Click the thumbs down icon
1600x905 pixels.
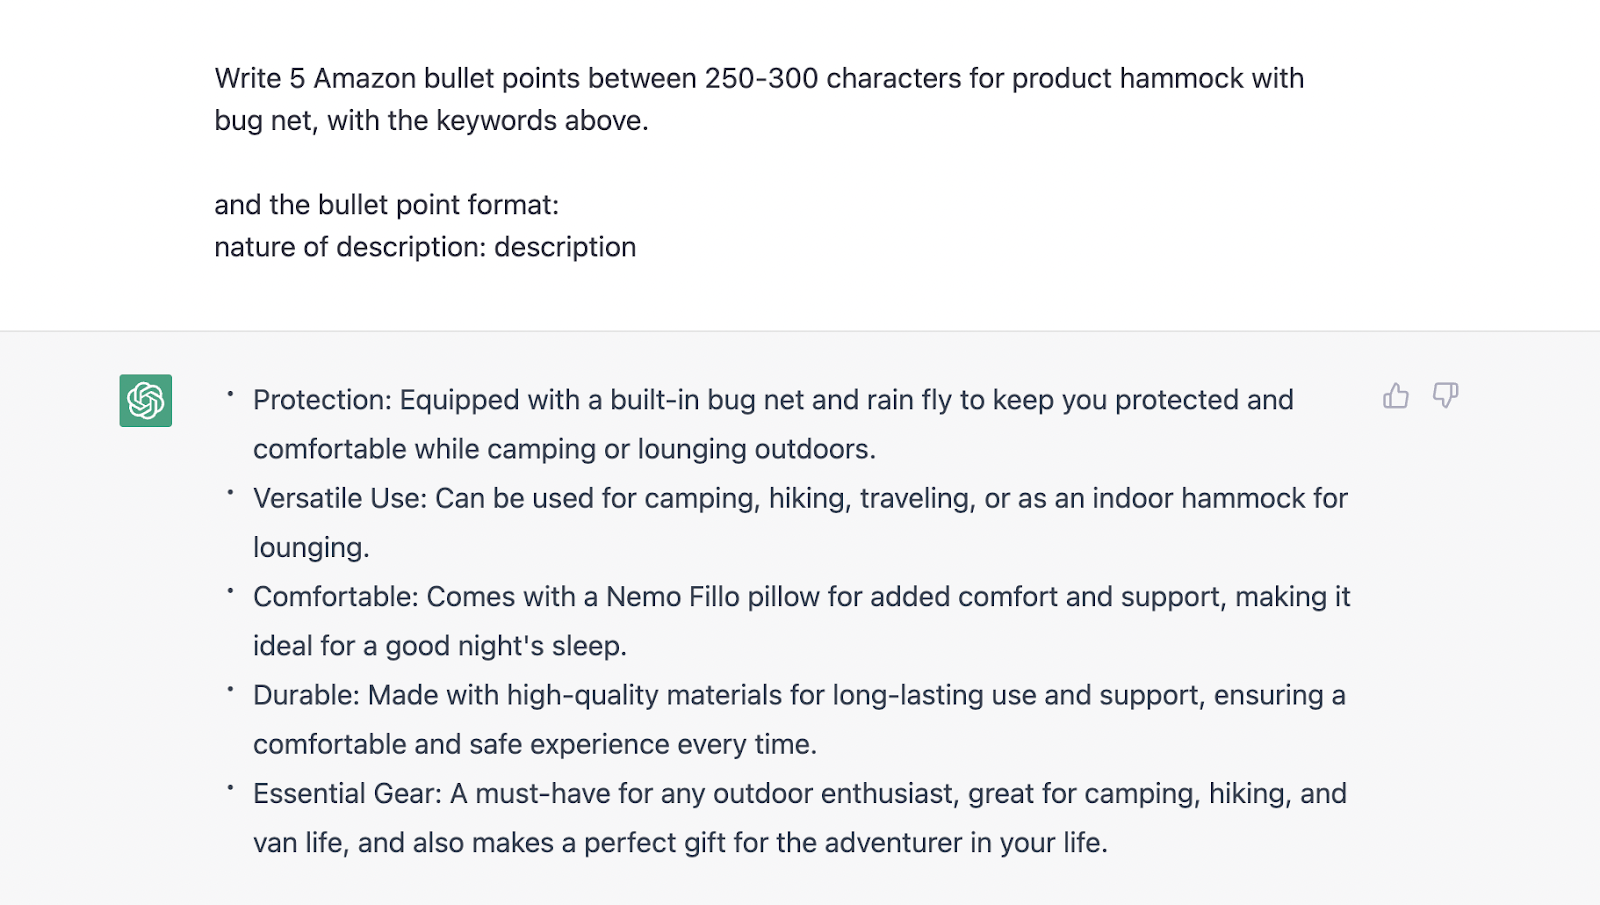pos(1445,396)
